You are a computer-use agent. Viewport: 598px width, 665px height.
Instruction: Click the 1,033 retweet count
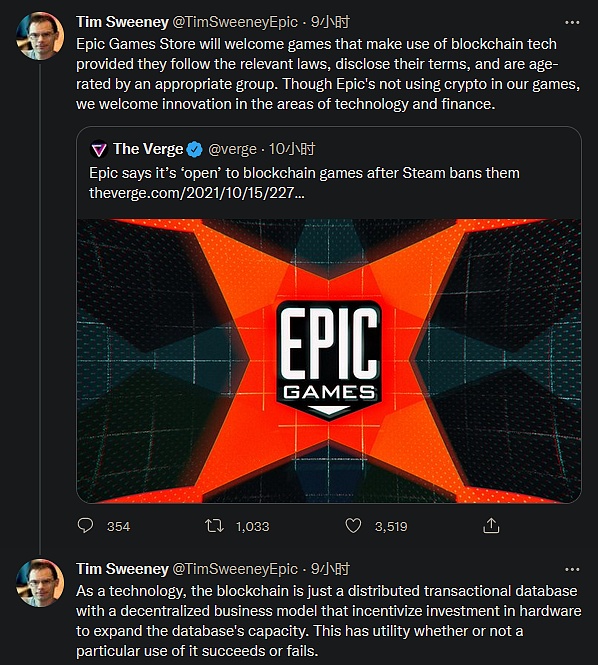[252, 526]
